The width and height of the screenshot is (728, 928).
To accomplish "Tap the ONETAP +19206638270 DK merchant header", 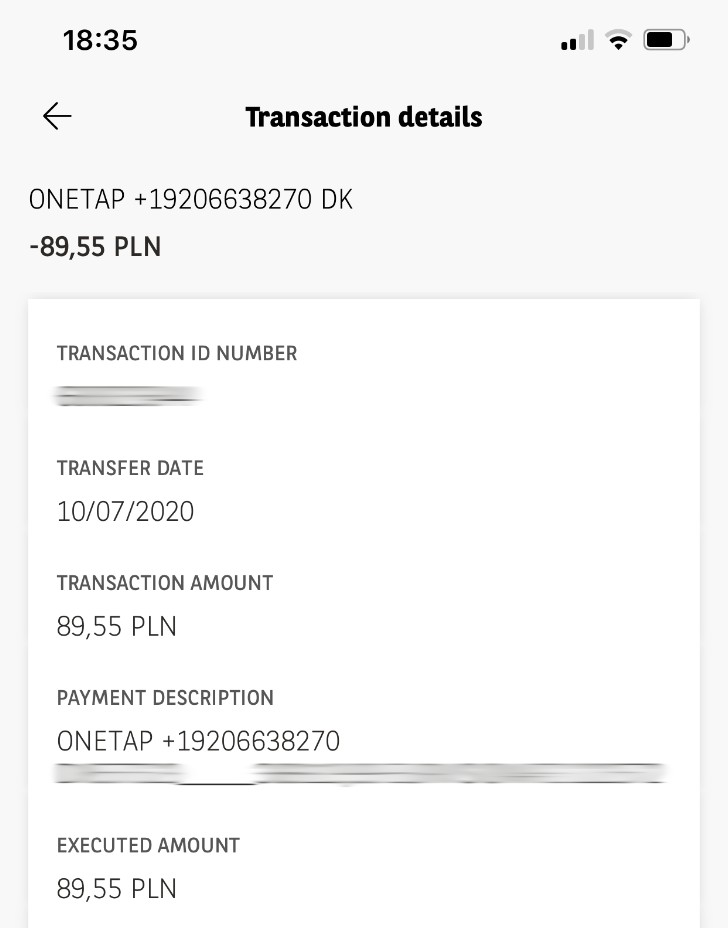I will click(191, 200).
